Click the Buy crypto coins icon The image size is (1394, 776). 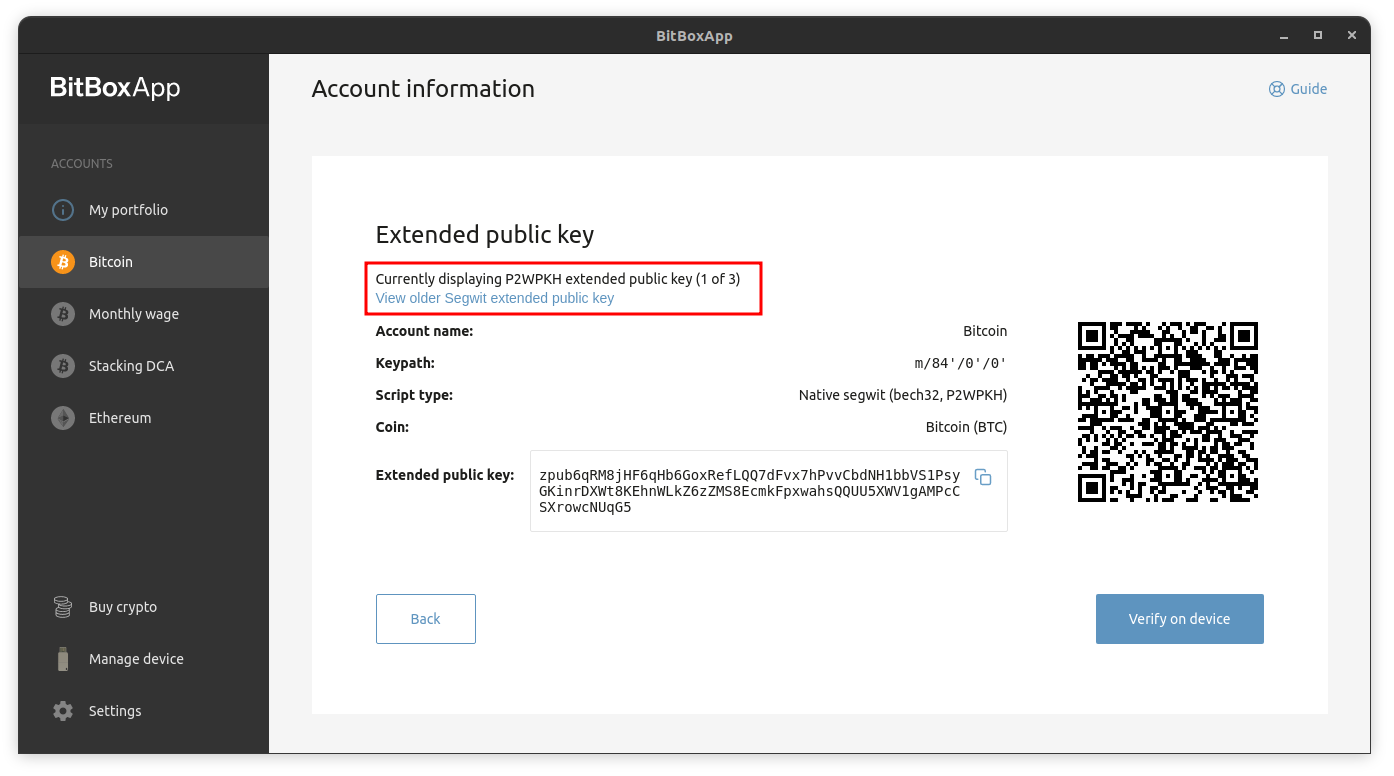coord(63,607)
